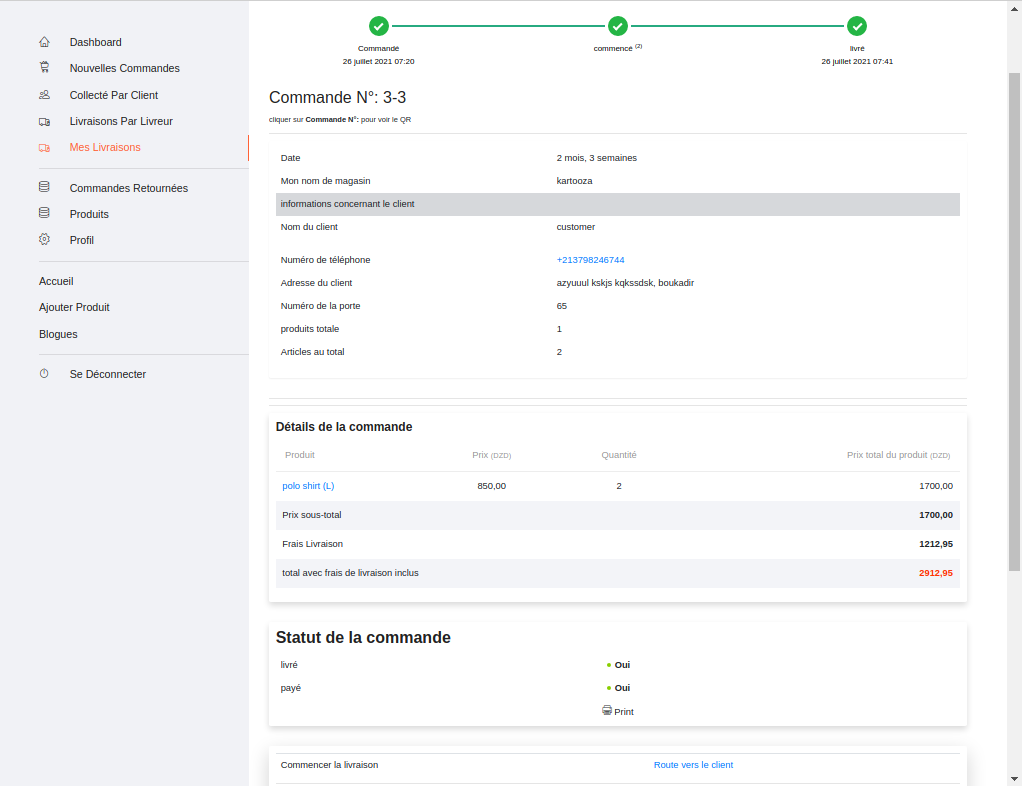Click the Livraisons Par Livreur truck icon
This screenshot has width=1022, height=786.
click(x=44, y=121)
